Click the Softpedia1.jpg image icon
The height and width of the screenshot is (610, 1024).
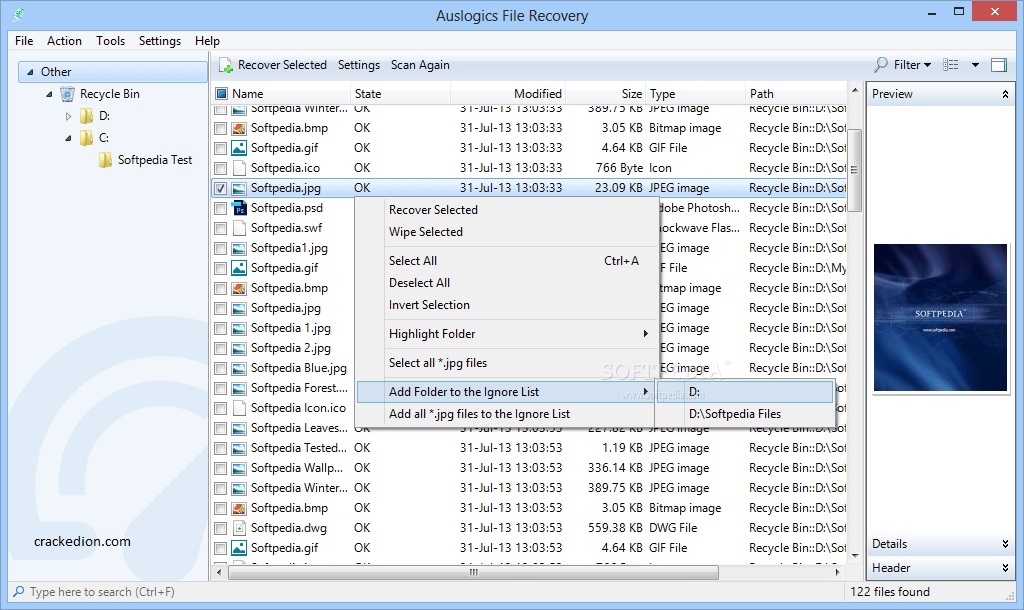click(240, 248)
